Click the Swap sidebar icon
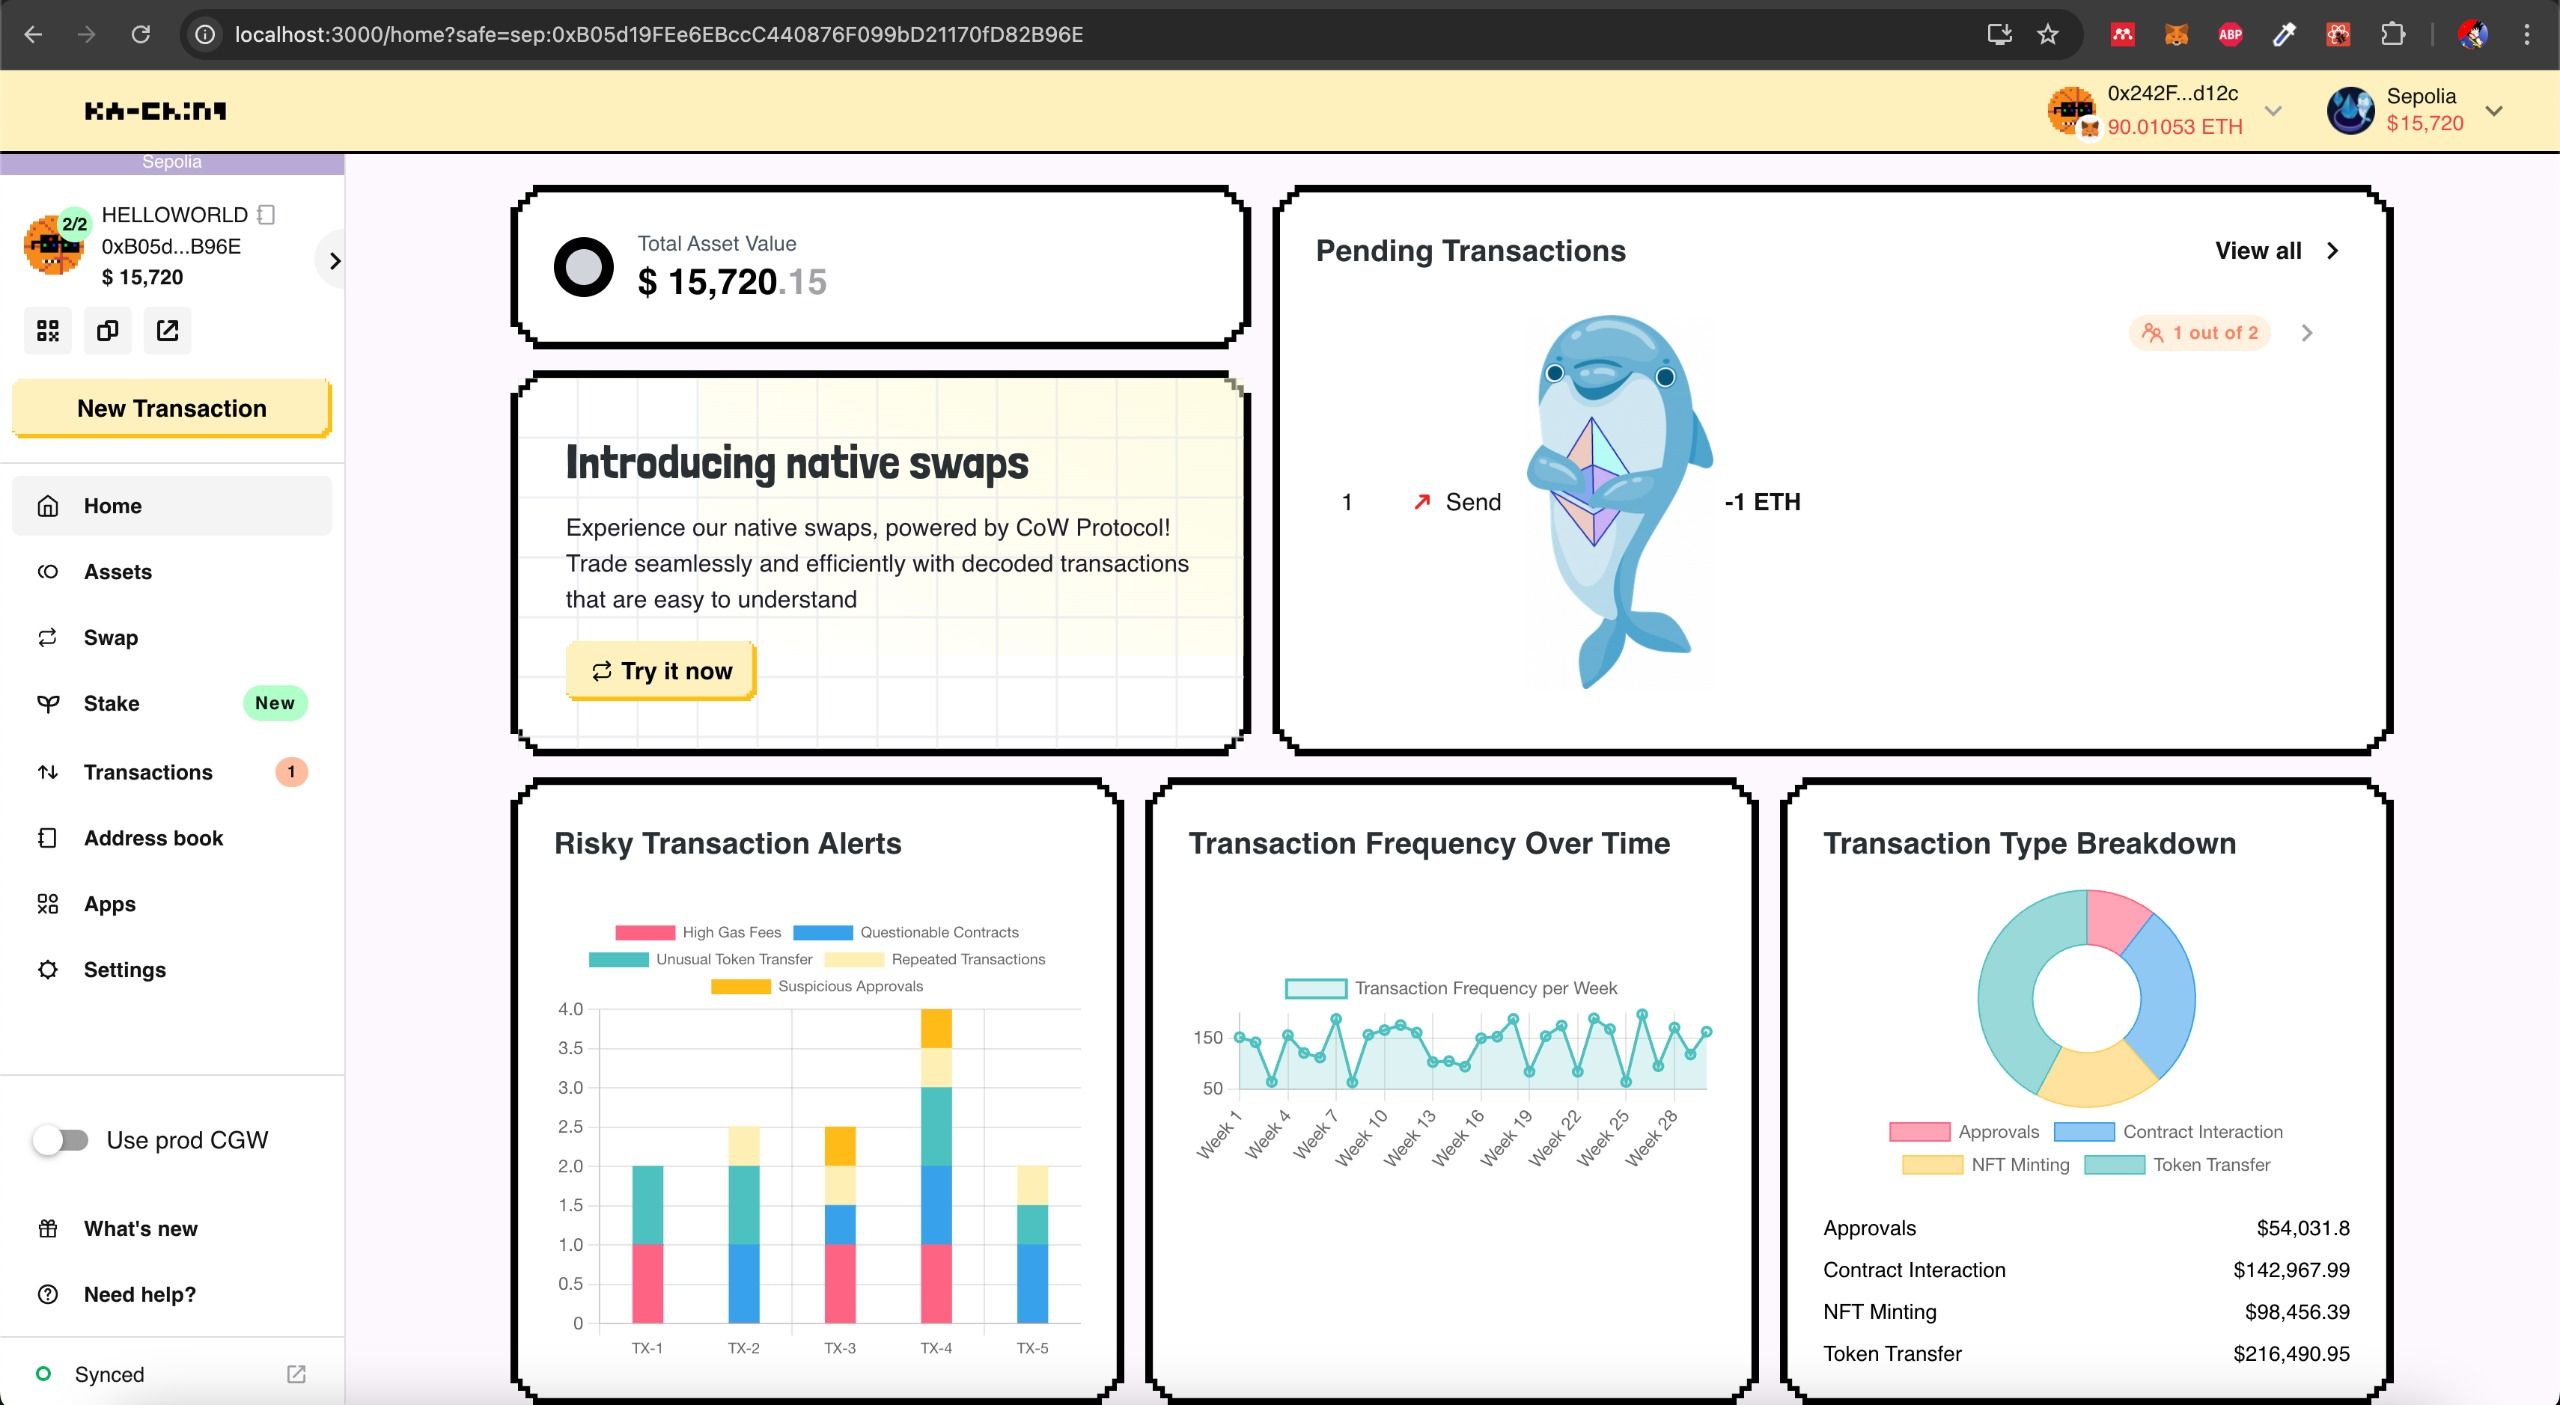 click(x=47, y=637)
